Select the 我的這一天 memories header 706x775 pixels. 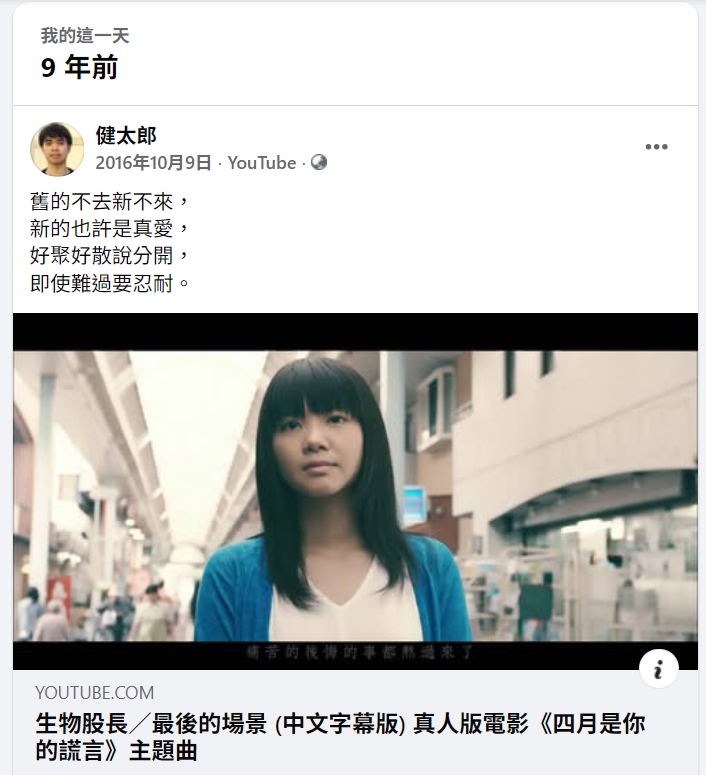[x=85, y=36]
